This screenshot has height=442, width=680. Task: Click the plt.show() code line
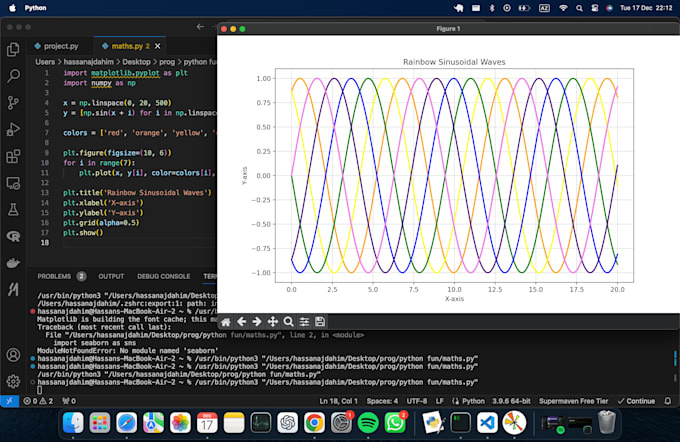tap(83, 233)
